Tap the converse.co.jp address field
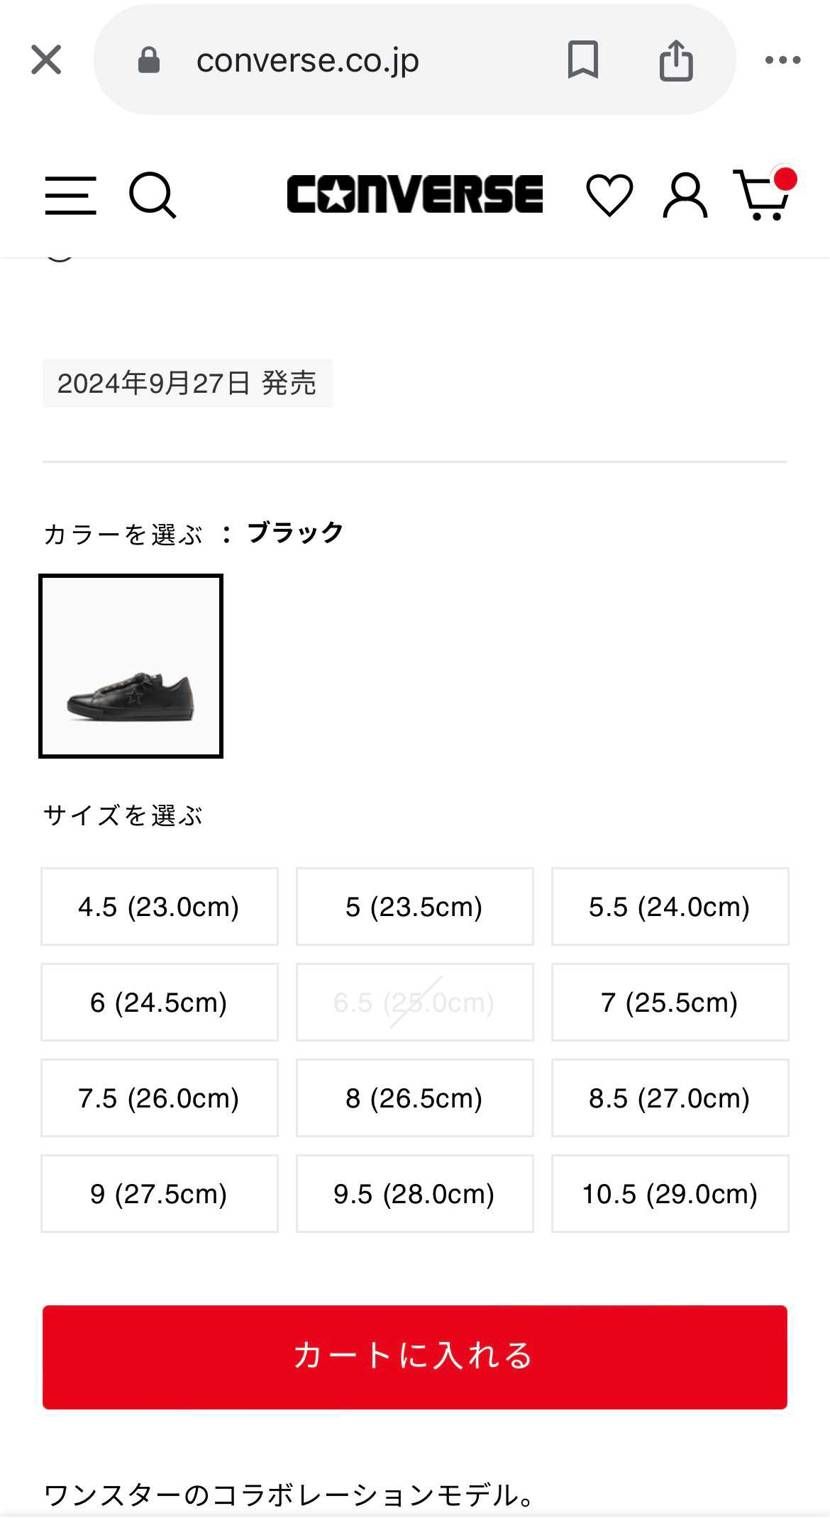The image size is (830, 1518). coord(340,60)
